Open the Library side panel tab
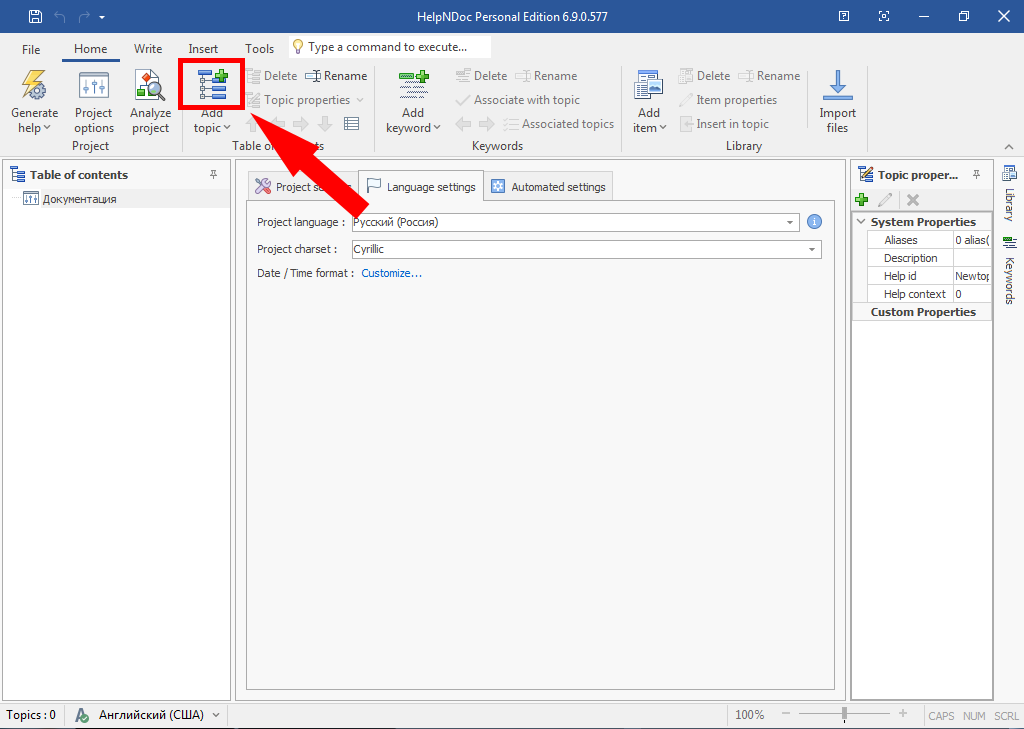The height and width of the screenshot is (729, 1024). coord(1009,193)
